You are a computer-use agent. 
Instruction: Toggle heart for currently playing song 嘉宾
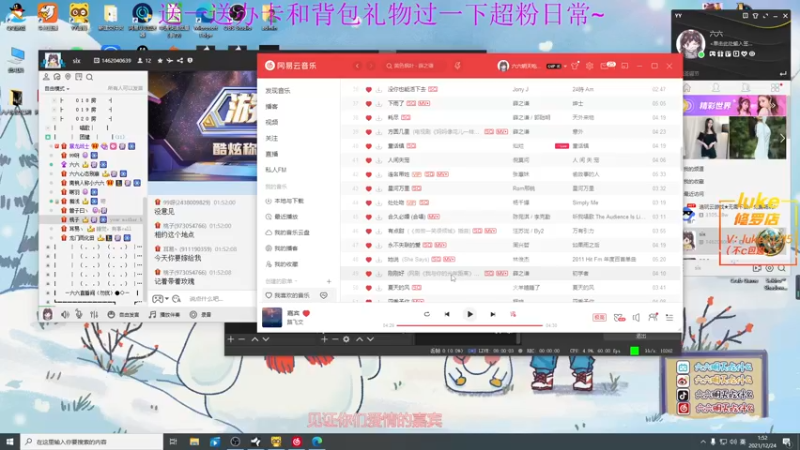306,313
